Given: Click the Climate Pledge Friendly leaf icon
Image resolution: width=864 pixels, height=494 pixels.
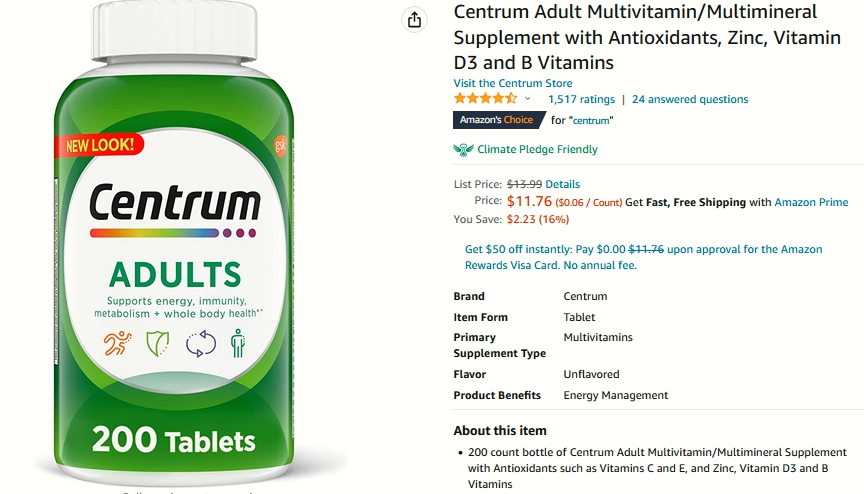Looking at the screenshot, I should (x=463, y=149).
